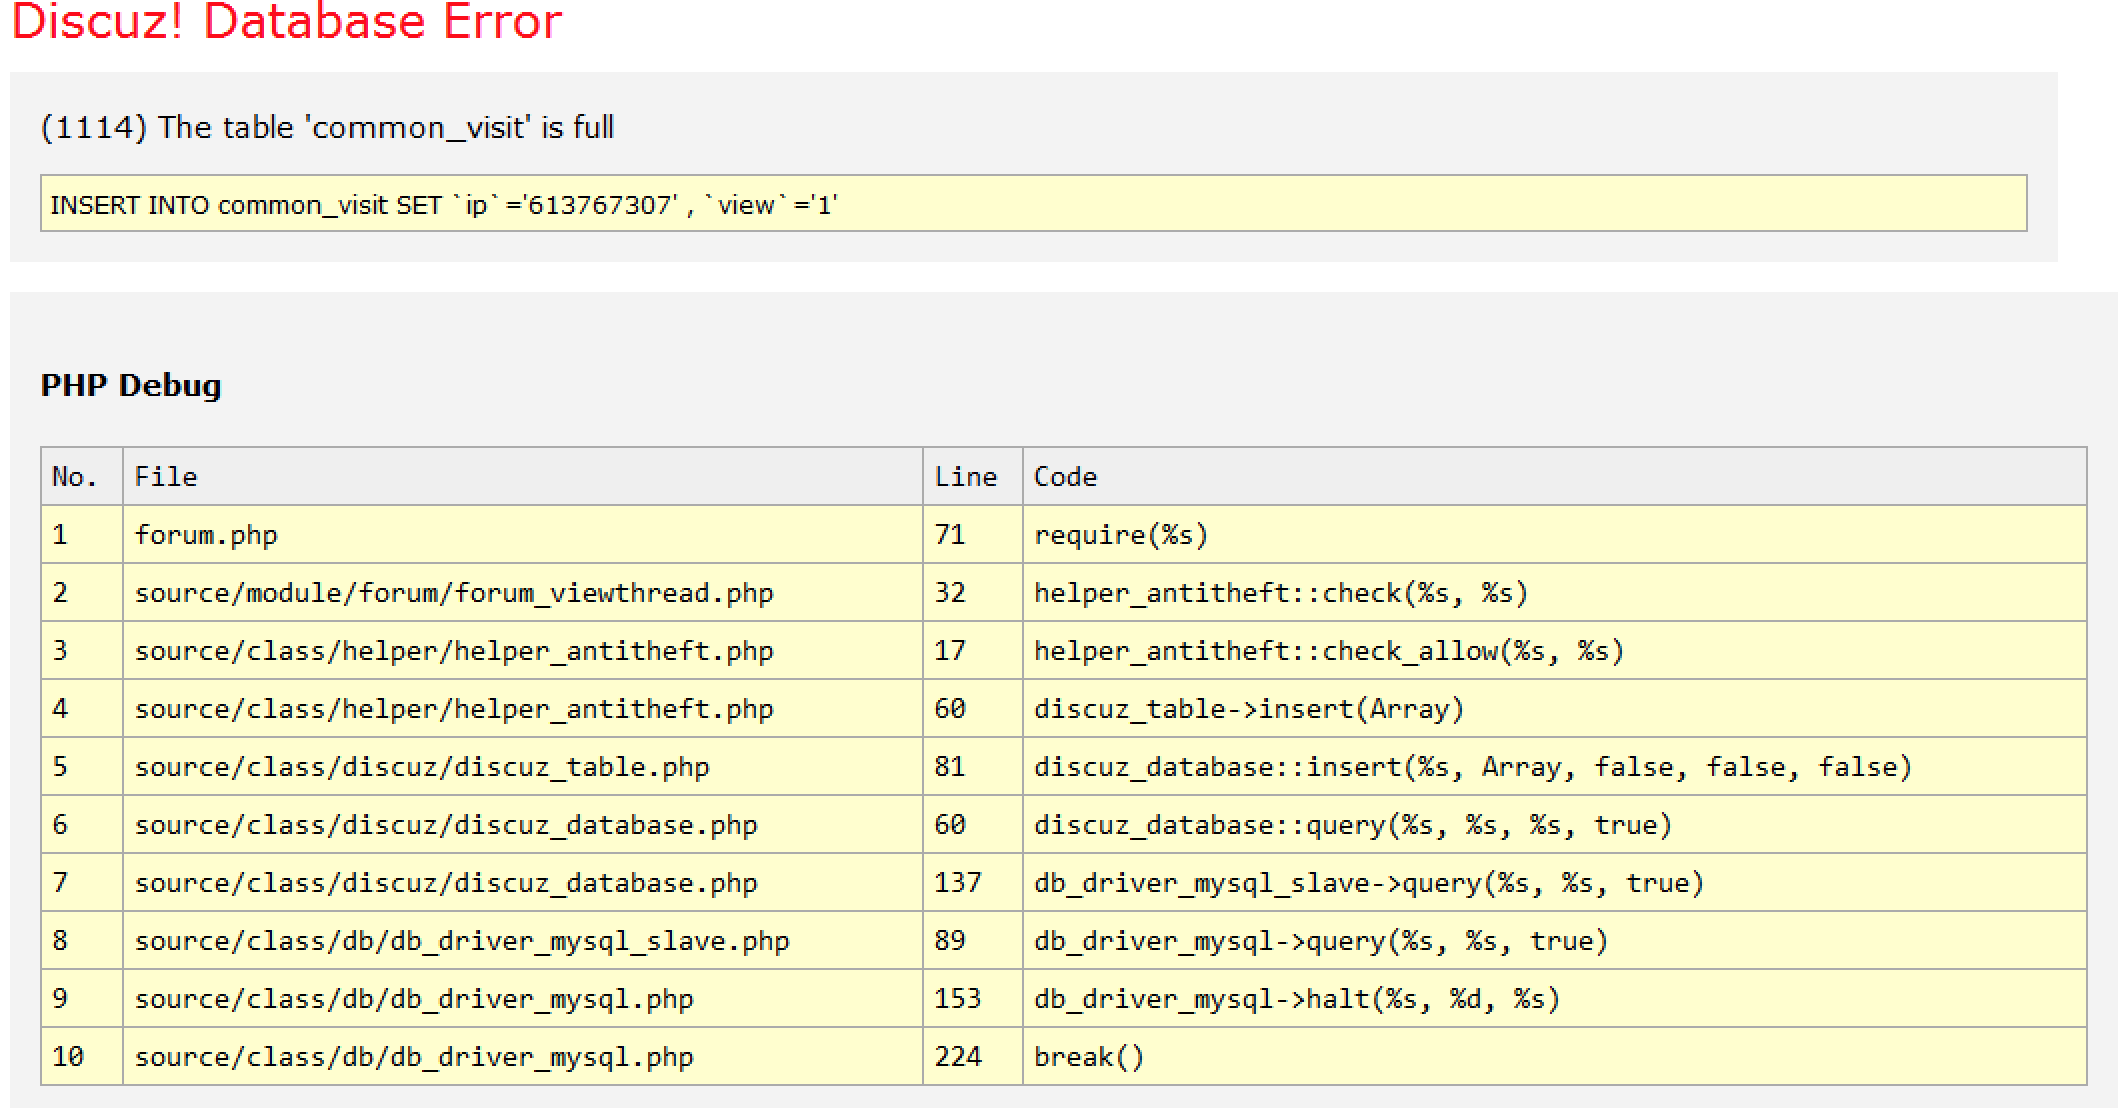Click line number 153
The width and height of the screenshot is (2118, 1108).
click(972, 998)
